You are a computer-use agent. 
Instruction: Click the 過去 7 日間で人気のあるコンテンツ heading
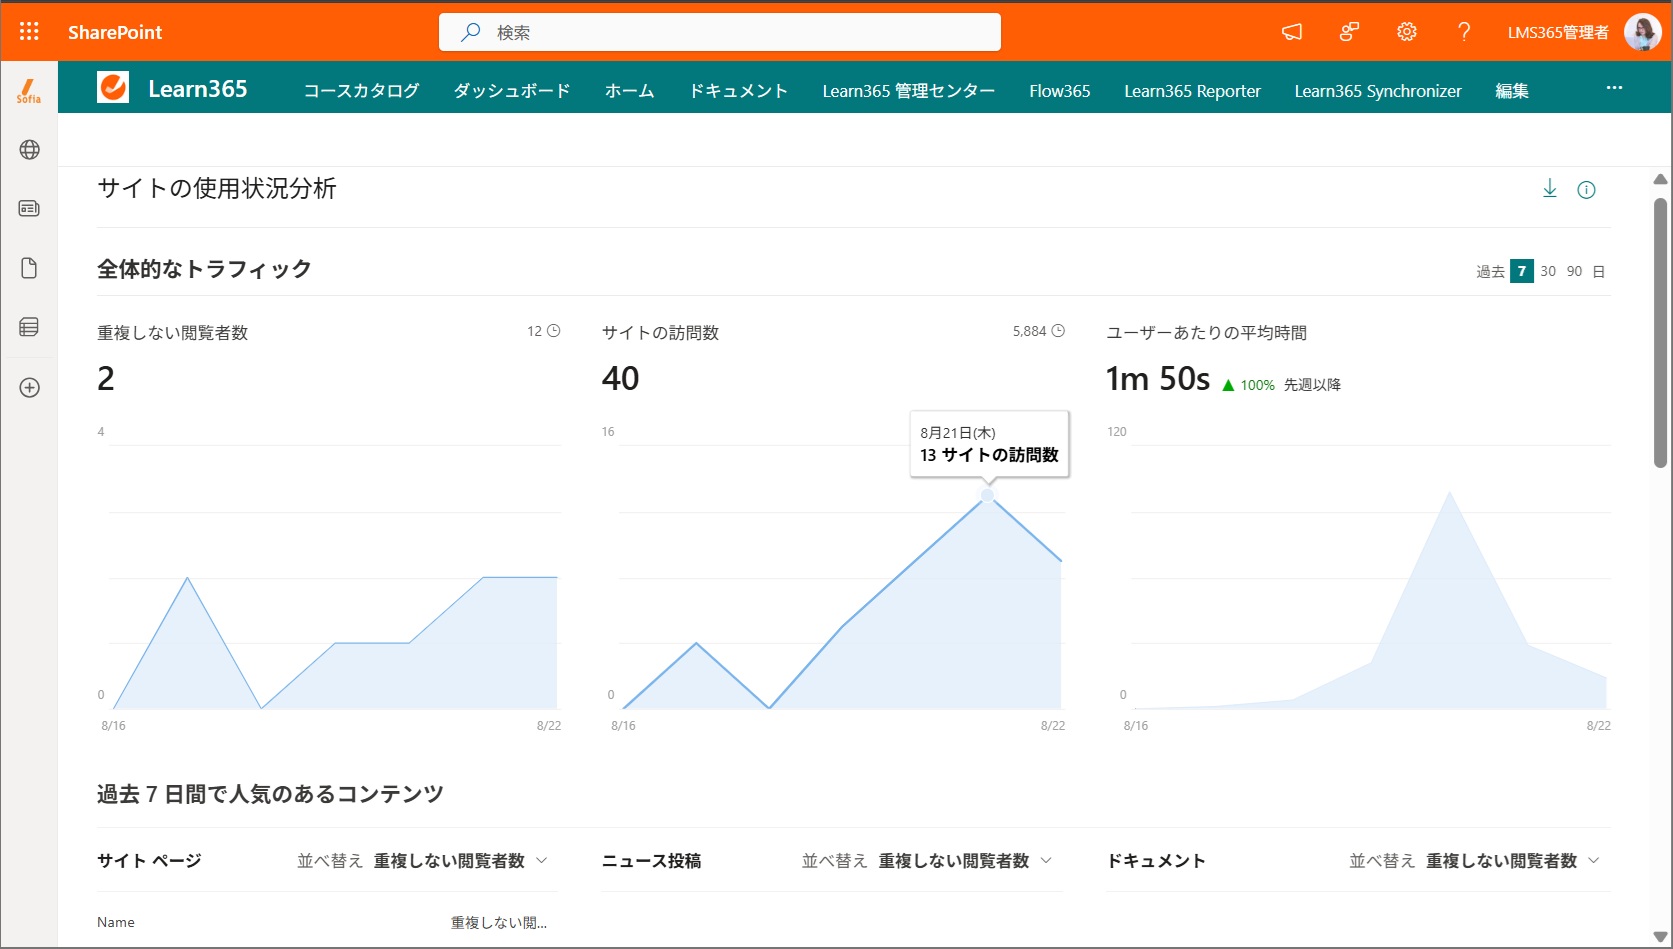tap(270, 794)
